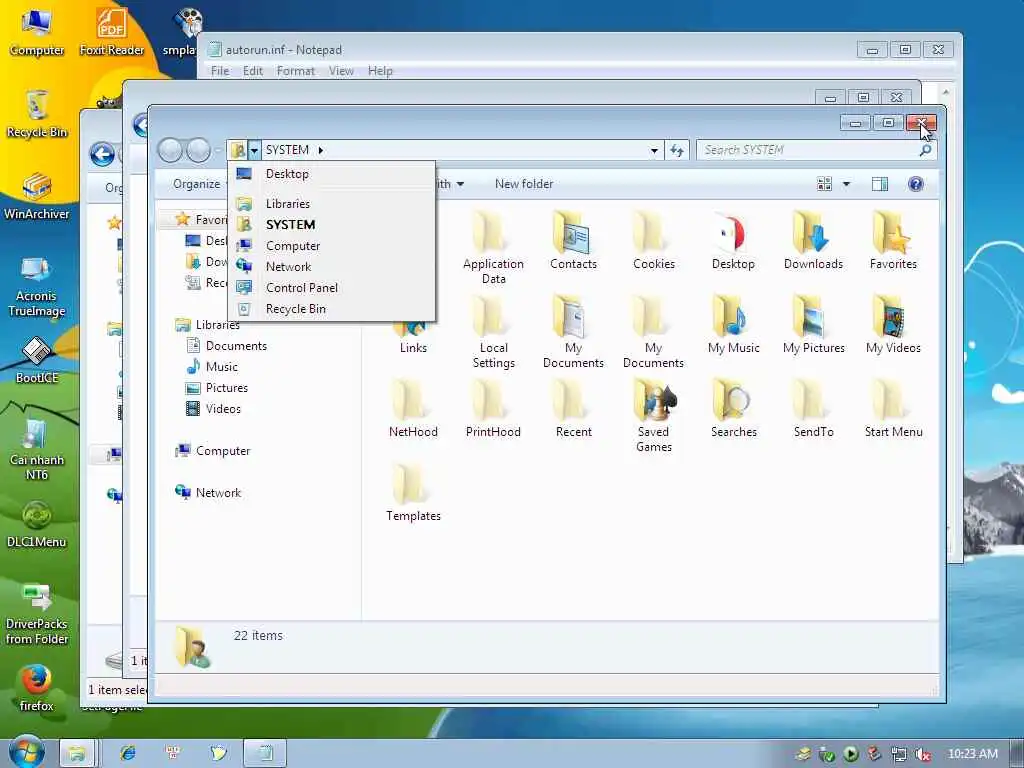Open the view options dropdown arrow
Image resolution: width=1024 pixels, height=768 pixels.
[846, 184]
